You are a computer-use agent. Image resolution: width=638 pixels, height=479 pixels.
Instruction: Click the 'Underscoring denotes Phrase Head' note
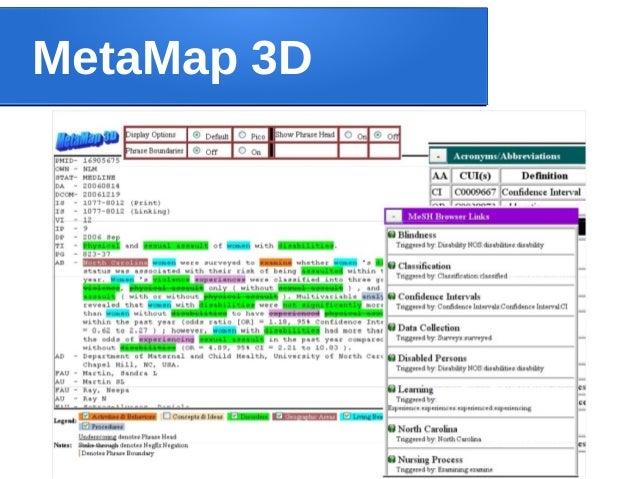point(127,437)
